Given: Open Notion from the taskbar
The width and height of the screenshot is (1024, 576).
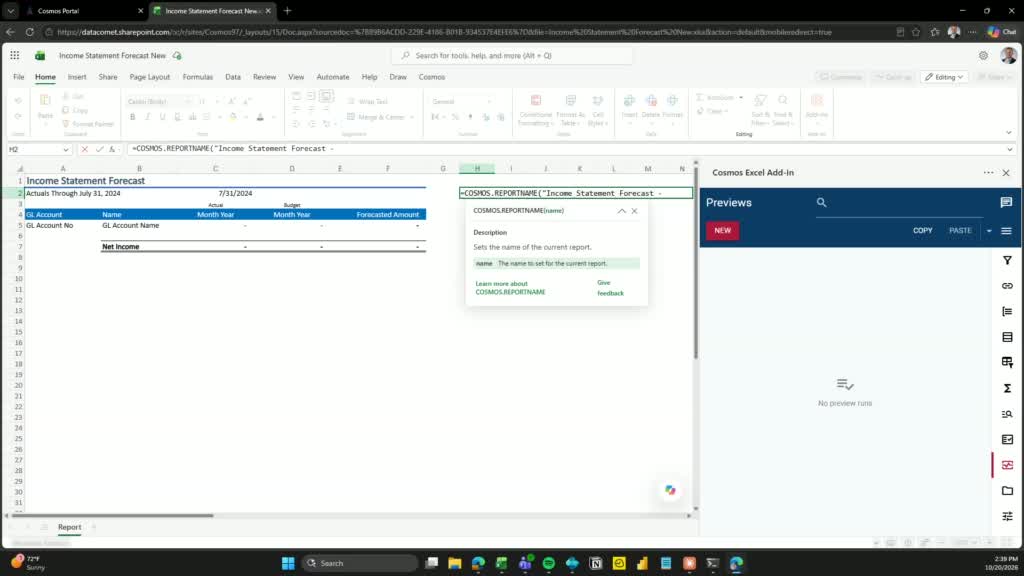Looking at the screenshot, I should pyautogui.click(x=596, y=563).
